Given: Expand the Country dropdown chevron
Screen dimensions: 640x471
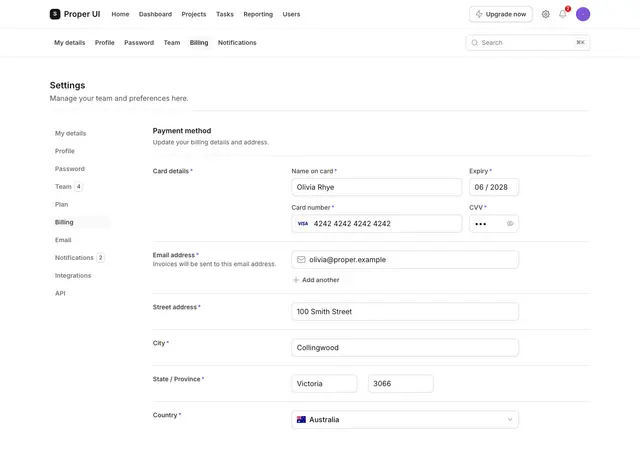Looking at the screenshot, I should pyautogui.click(x=510, y=420).
